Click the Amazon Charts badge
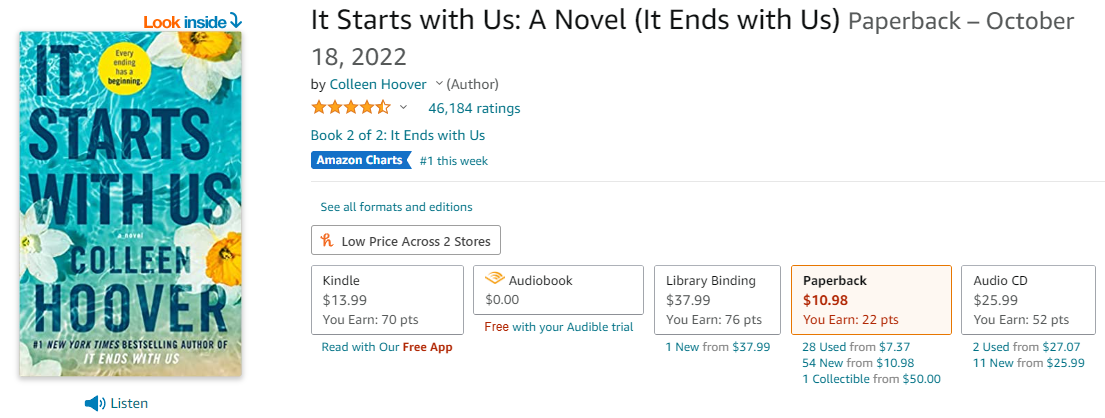The image size is (1105, 418). pos(360,160)
